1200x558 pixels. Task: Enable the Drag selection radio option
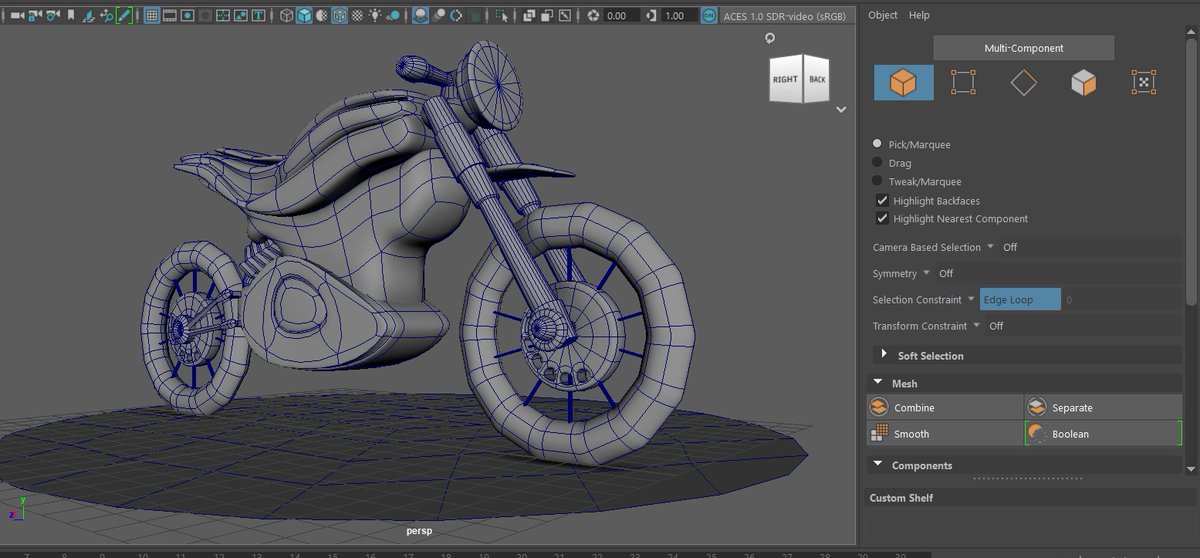(878, 163)
